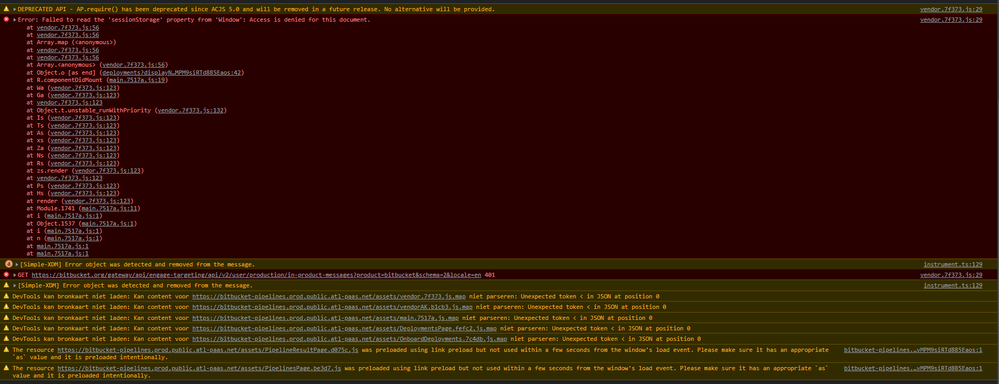Open vendor.7f373.js:29 source of sessionStorage Error row

pyautogui.click(x=951, y=20)
